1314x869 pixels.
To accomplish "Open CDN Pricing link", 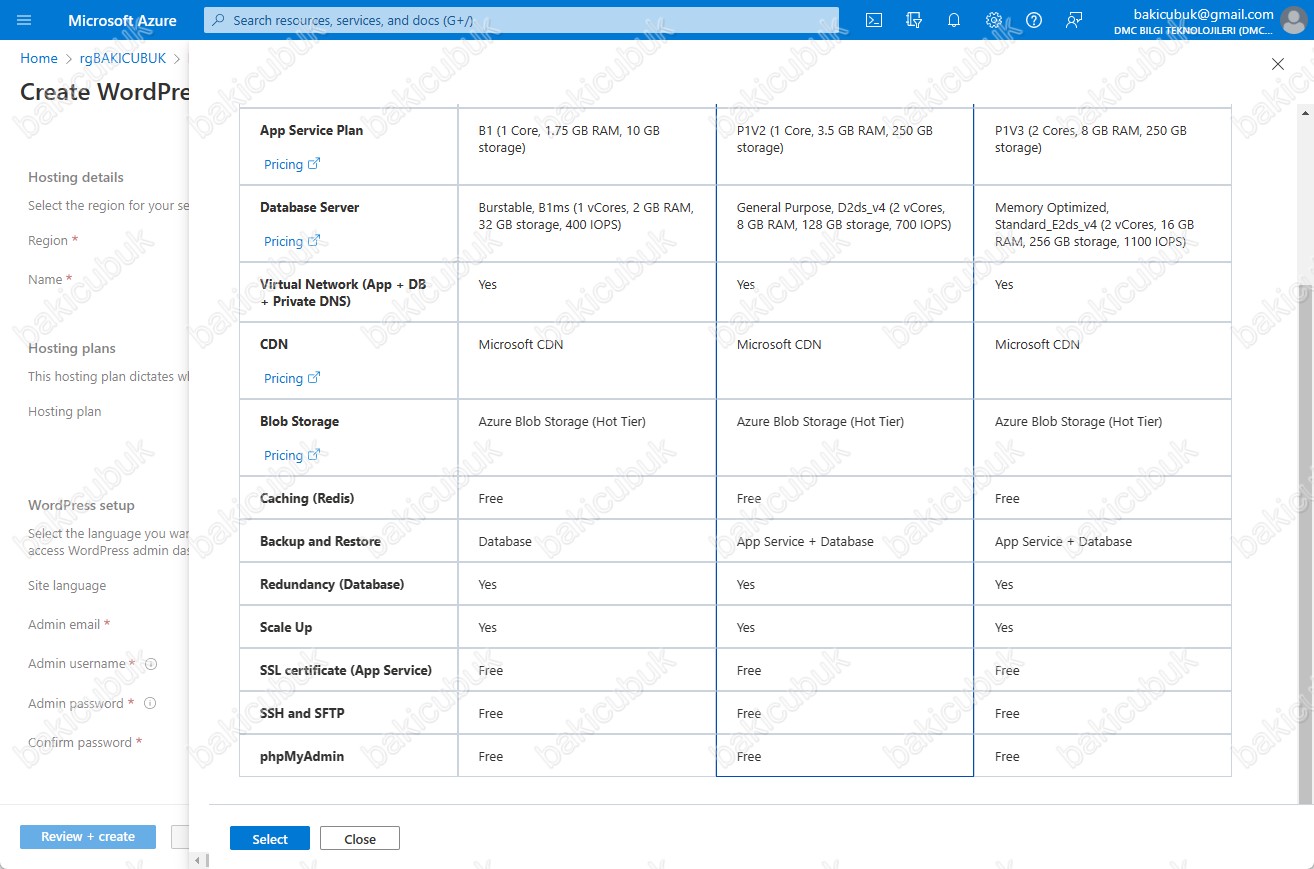I will click(x=292, y=378).
